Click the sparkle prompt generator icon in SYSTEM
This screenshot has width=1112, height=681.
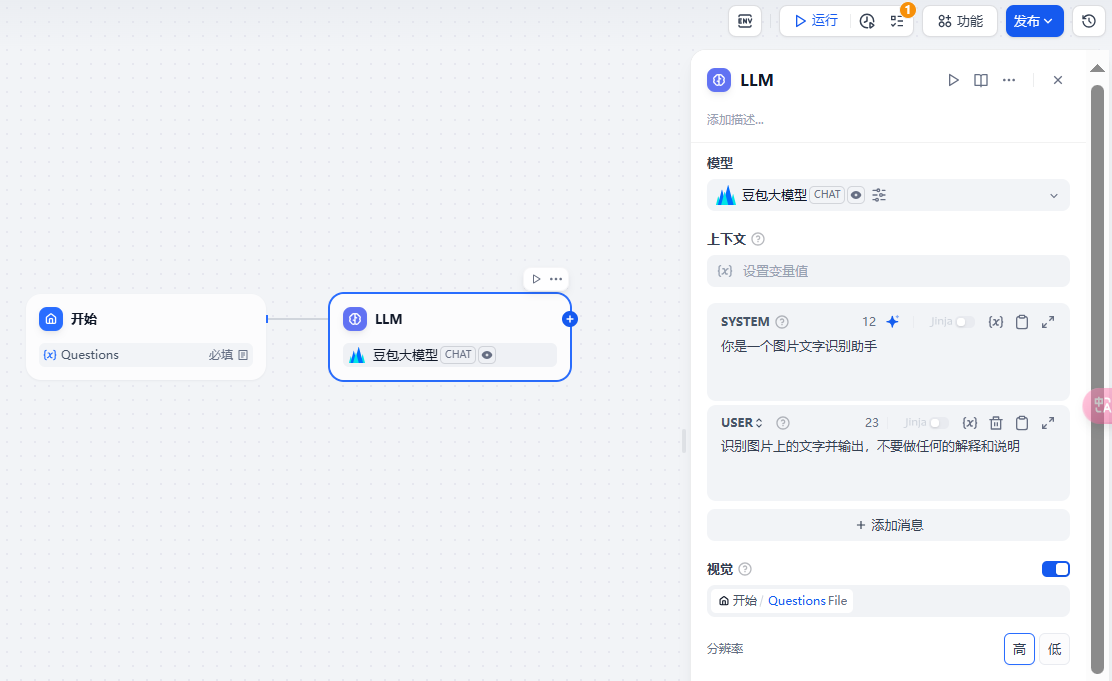click(893, 322)
